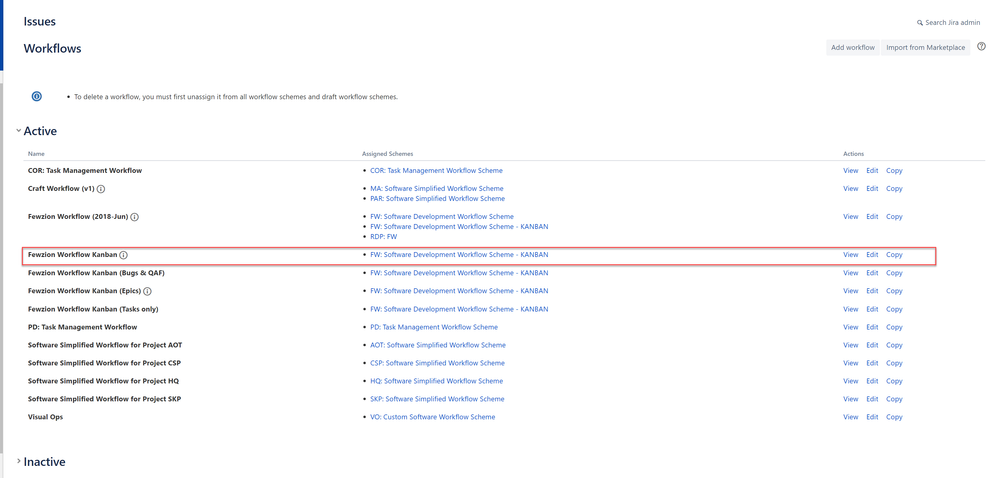Edit the Visual Ops workflow
Screen dimensions: 999x478
point(872,417)
